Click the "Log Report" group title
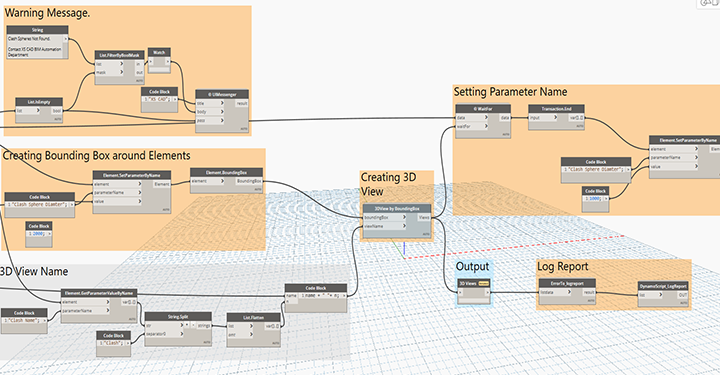This screenshot has height=375, width=720. pos(562,266)
